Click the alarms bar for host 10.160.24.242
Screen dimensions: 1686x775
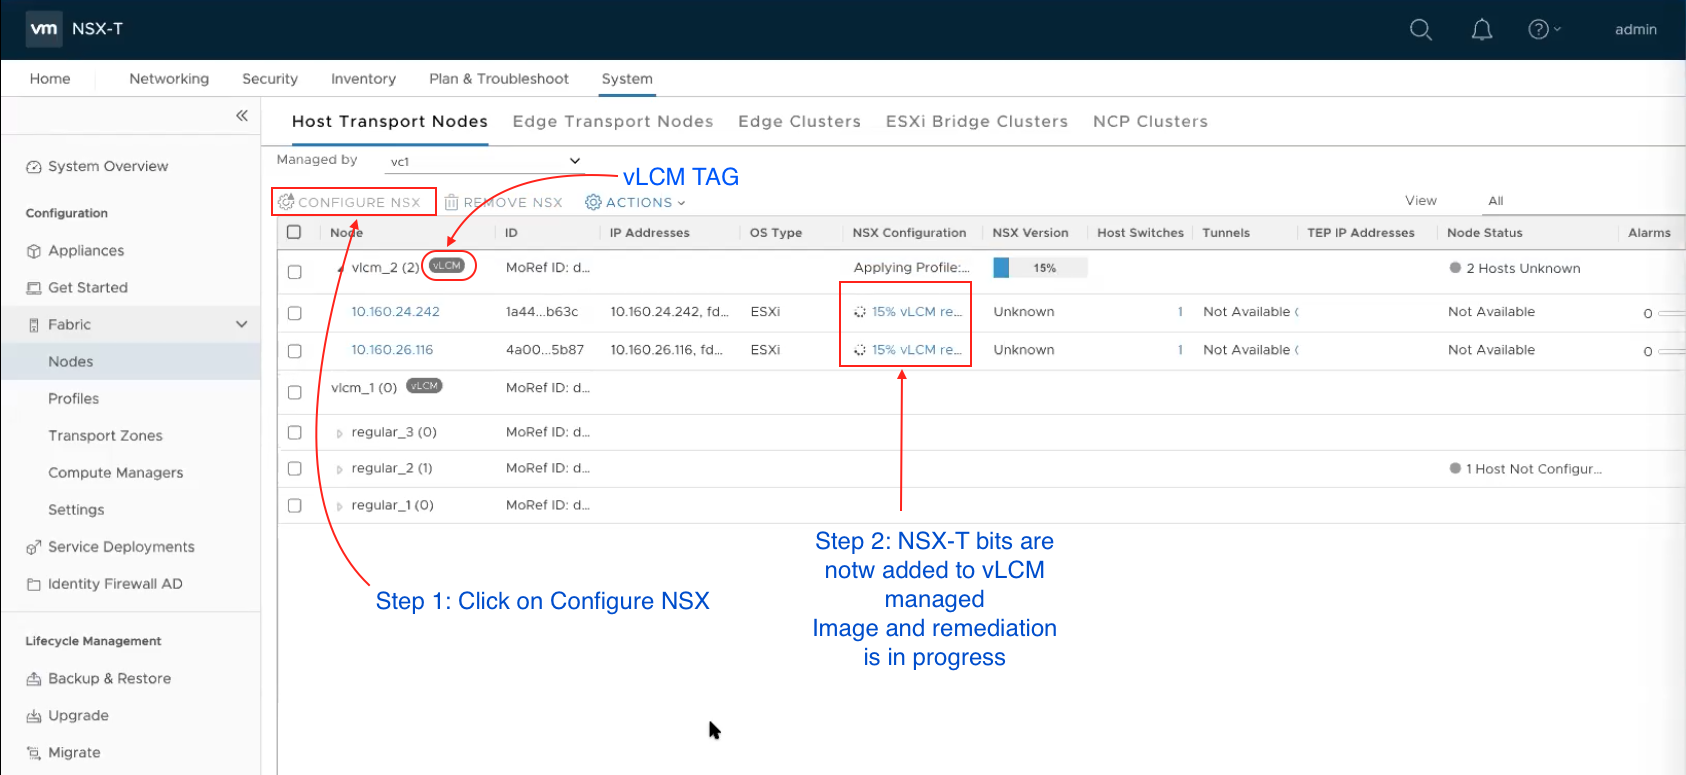click(x=1671, y=313)
